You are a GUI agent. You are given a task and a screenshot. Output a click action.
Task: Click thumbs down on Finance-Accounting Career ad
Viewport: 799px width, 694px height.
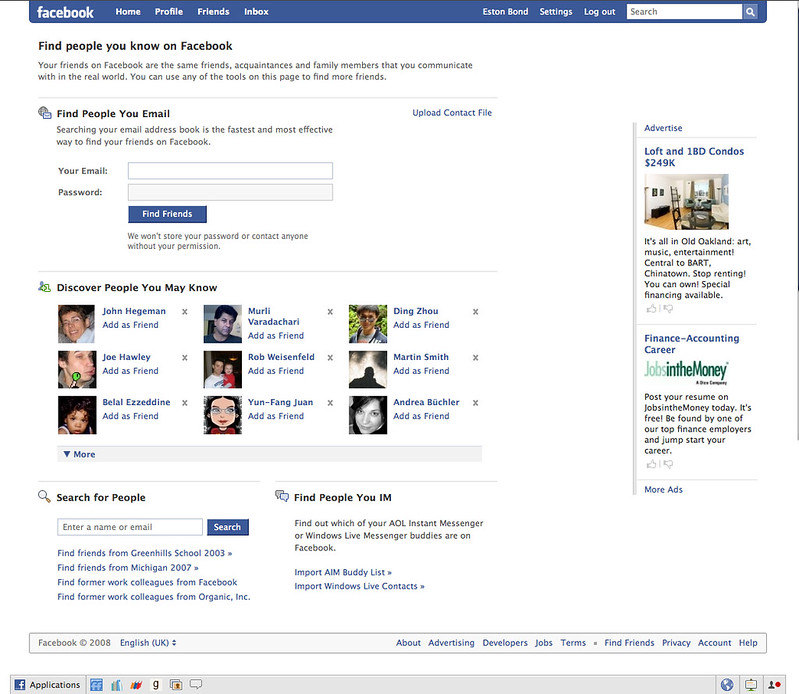[668, 464]
